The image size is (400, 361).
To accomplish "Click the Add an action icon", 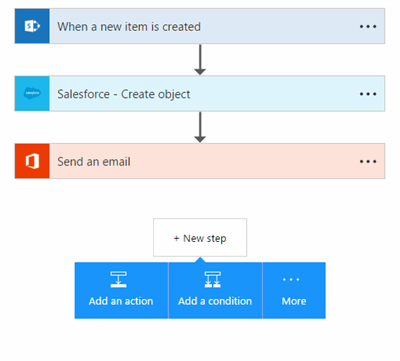I will pyautogui.click(x=118, y=279).
